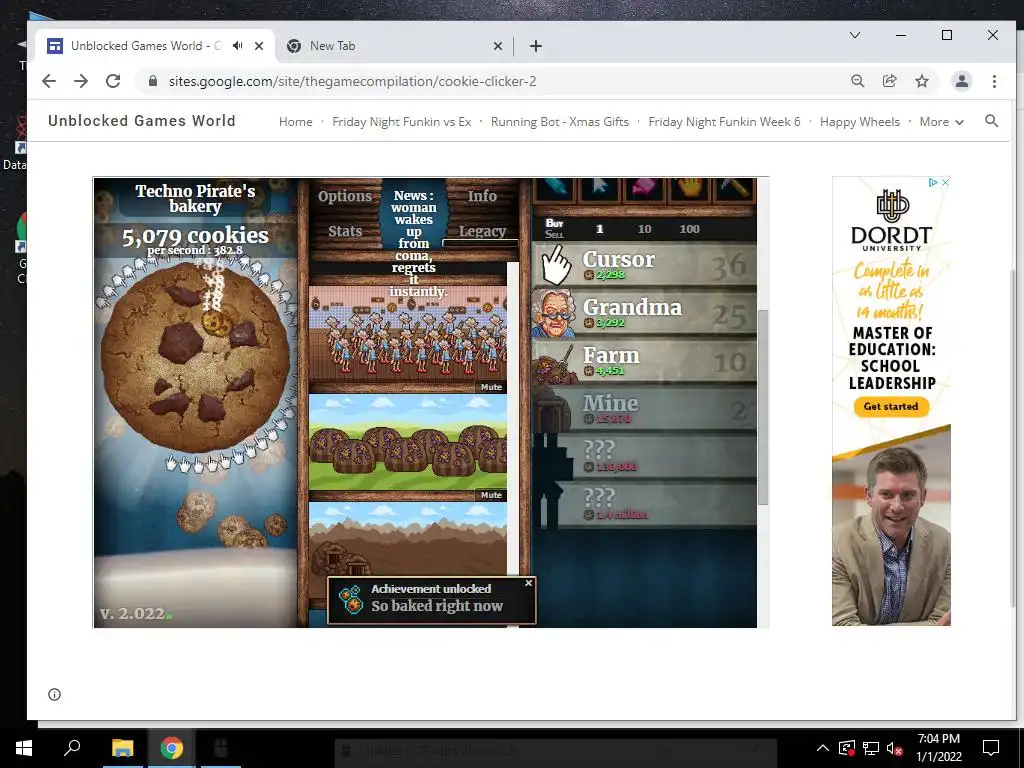
Task: Close the New Tab tab
Action: point(498,46)
